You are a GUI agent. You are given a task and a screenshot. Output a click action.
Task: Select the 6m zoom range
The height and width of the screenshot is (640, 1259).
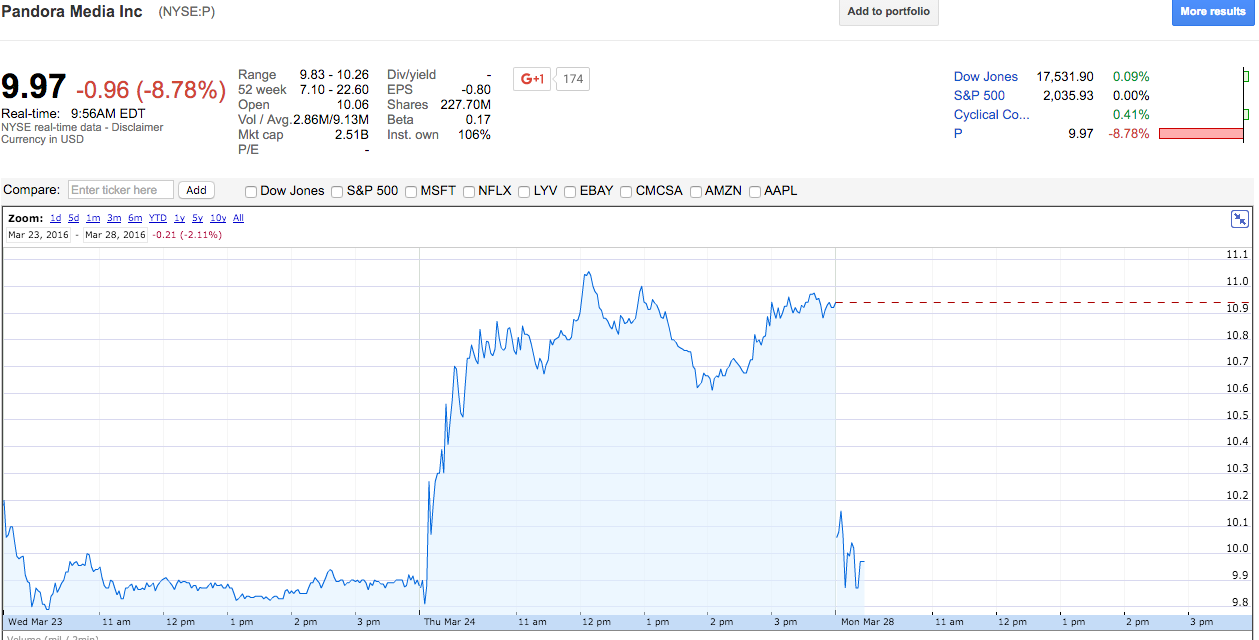135,218
